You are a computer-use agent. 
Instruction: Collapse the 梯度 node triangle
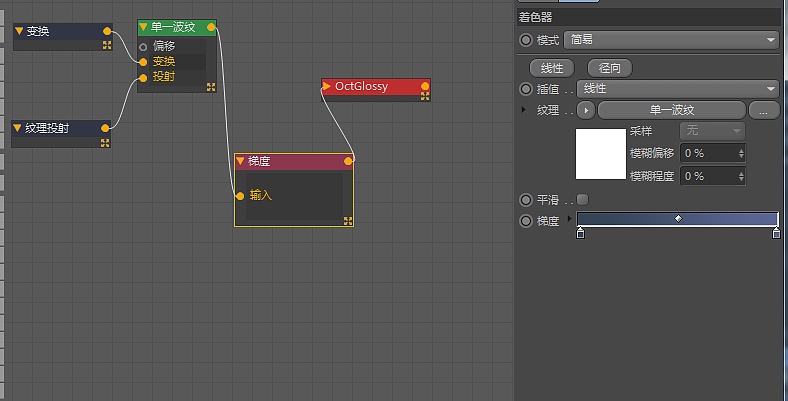coord(240,161)
